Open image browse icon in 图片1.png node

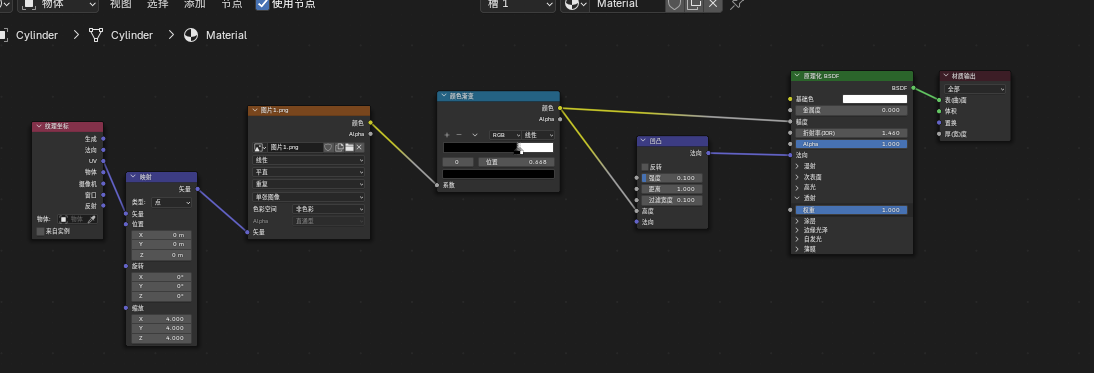260,147
